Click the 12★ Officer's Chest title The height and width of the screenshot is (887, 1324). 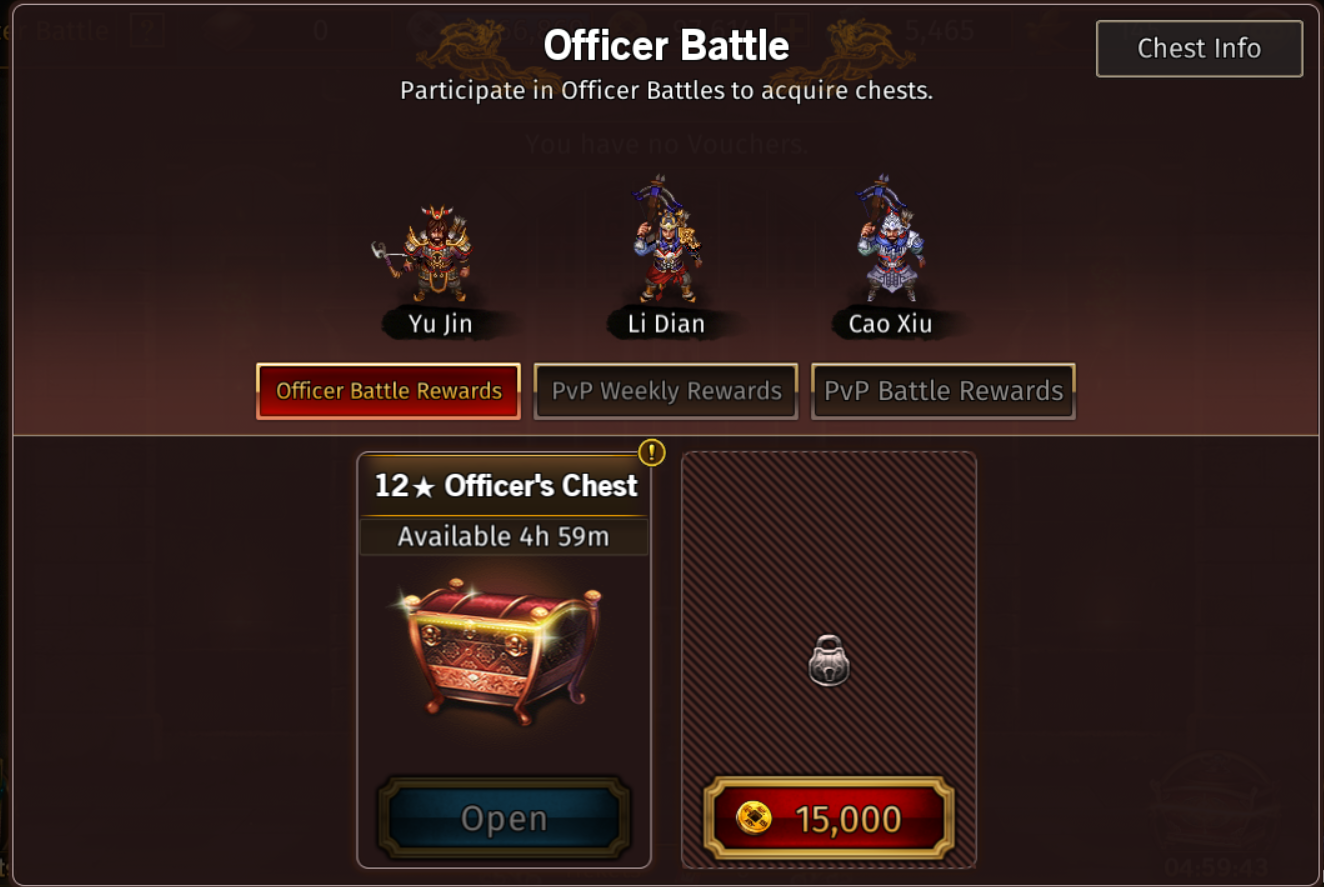[506, 486]
